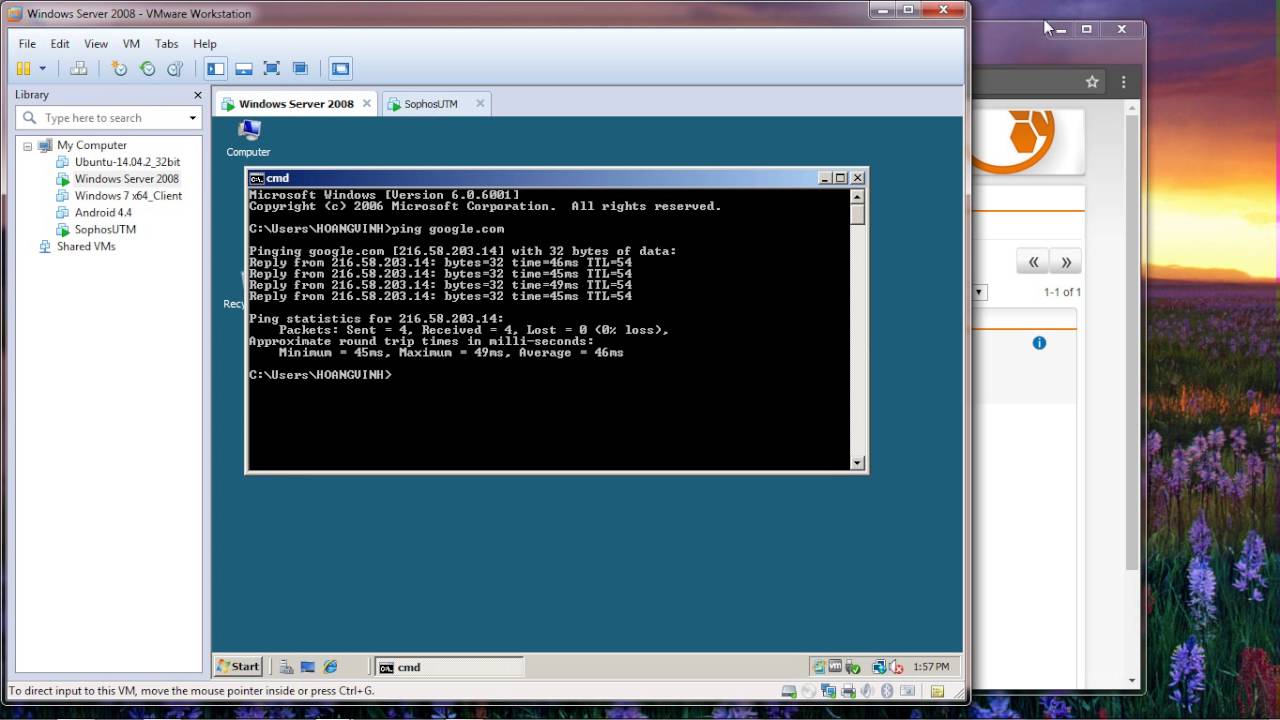Open the Edit menu
The image size is (1280, 720).
60,44
